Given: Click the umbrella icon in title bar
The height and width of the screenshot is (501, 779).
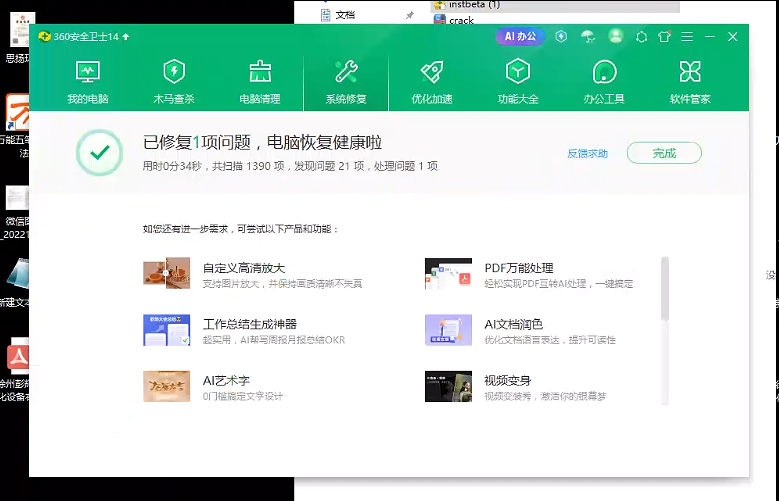Looking at the screenshot, I should tap(588, 36).
